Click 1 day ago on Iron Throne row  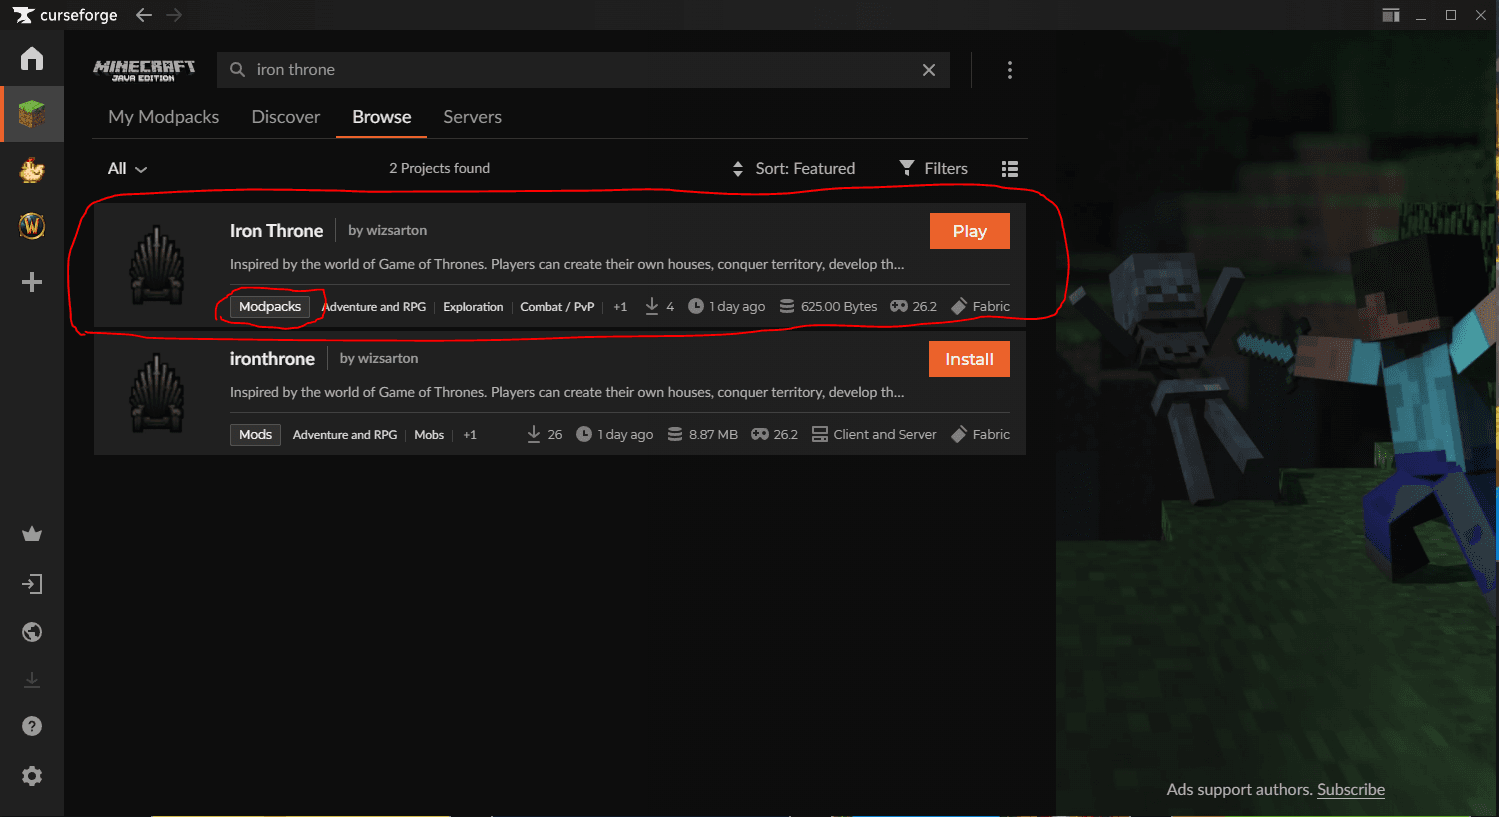click(737, 307)
